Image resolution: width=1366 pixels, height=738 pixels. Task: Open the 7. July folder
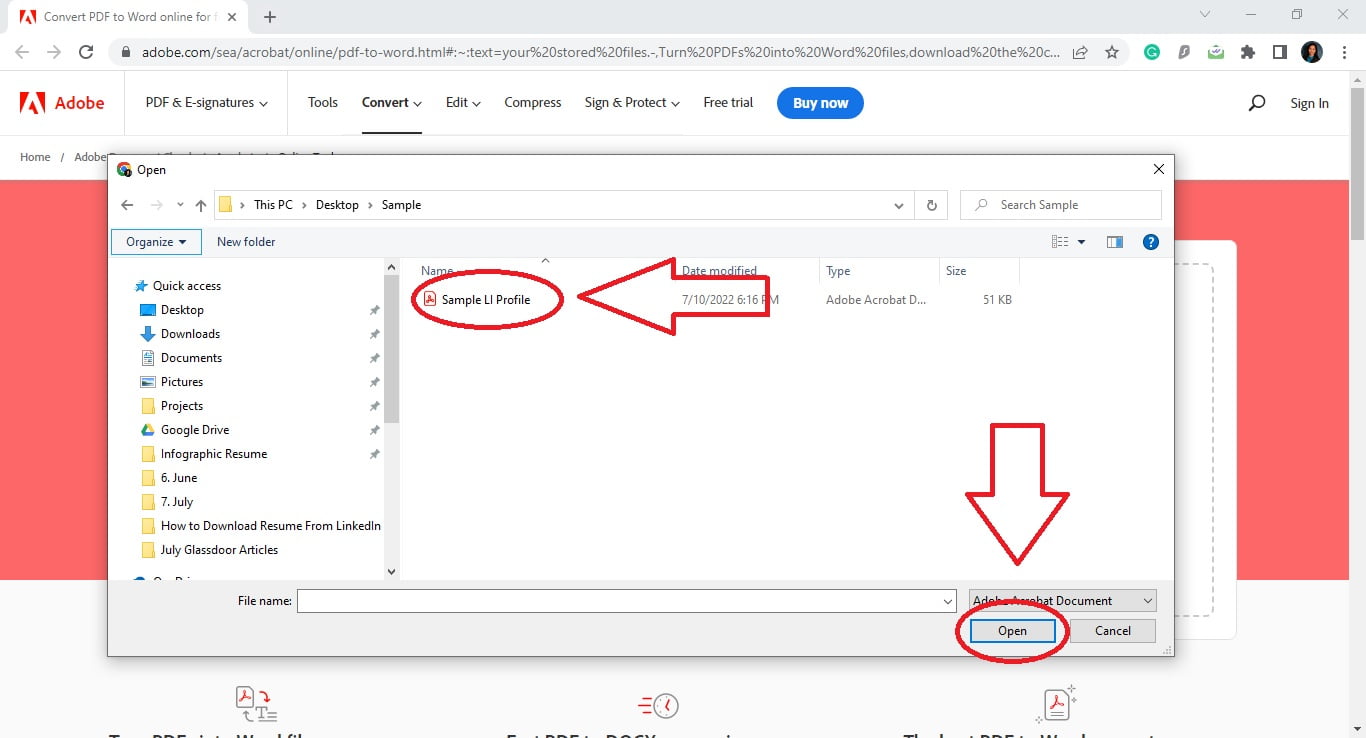pos(177,502)
